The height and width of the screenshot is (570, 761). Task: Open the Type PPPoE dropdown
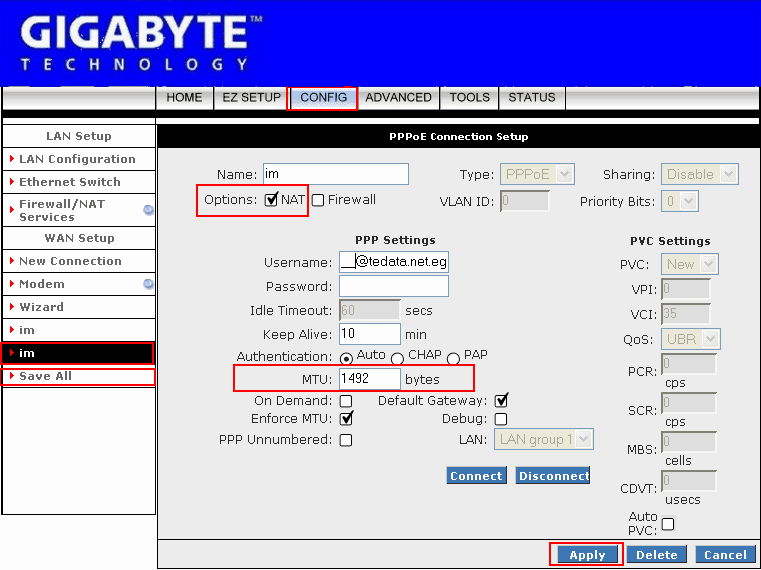pyautogui.click(x=537, y=174)
